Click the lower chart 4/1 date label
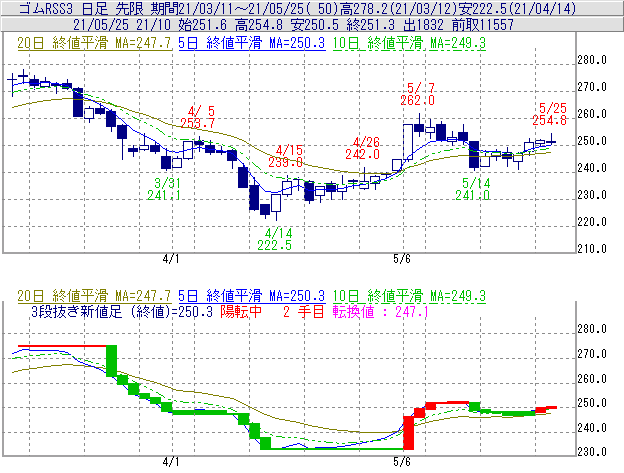 pyautogui.click(x=171, y=461)
